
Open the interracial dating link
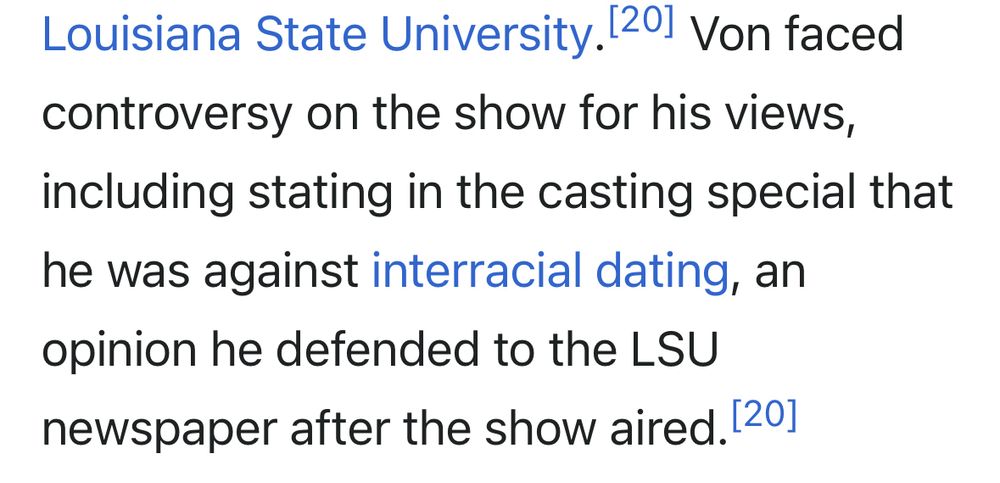pos(550,272)
